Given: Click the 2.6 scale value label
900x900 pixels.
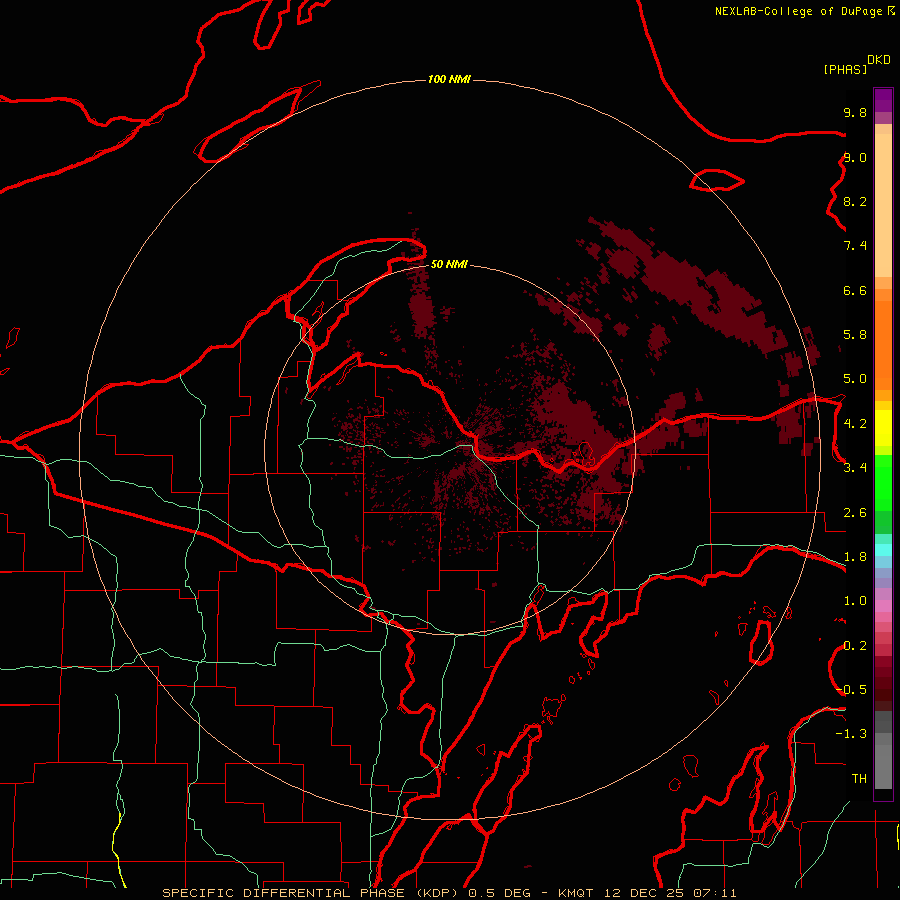Looking at the screenshot, I should (x=855, y=513).
